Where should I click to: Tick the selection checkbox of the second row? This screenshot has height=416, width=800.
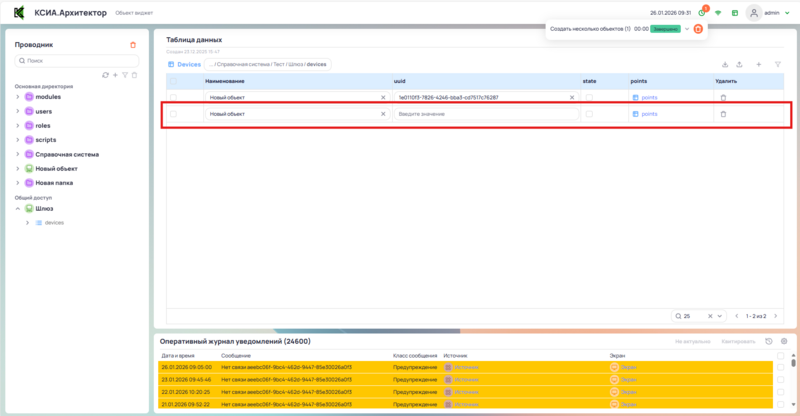tap(174, 114)
